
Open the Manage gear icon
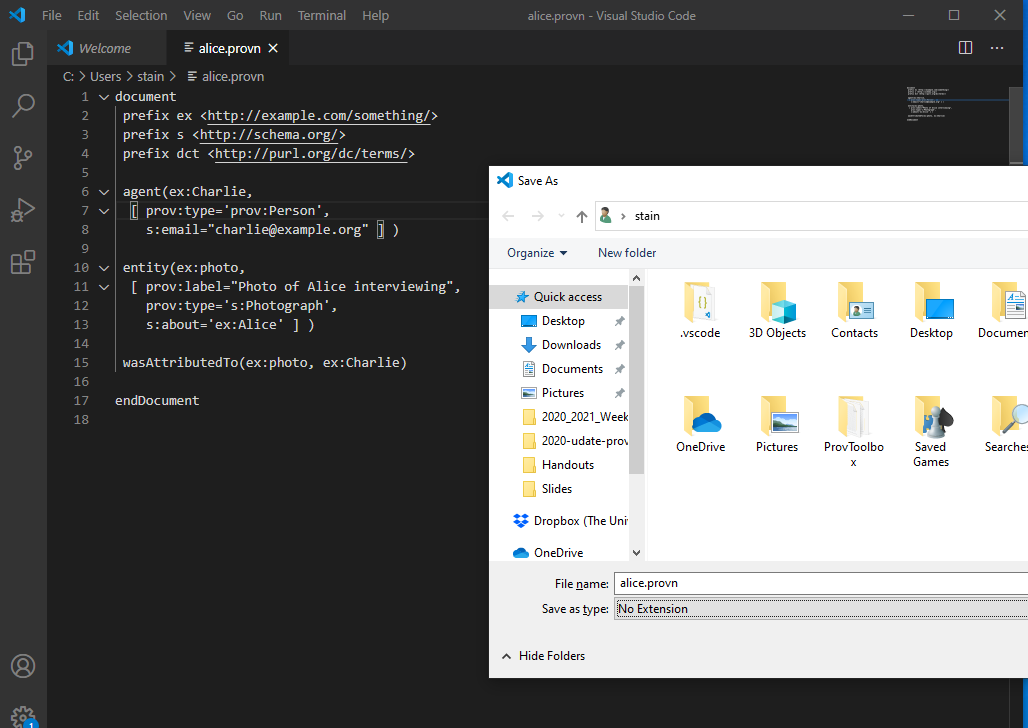23,716
